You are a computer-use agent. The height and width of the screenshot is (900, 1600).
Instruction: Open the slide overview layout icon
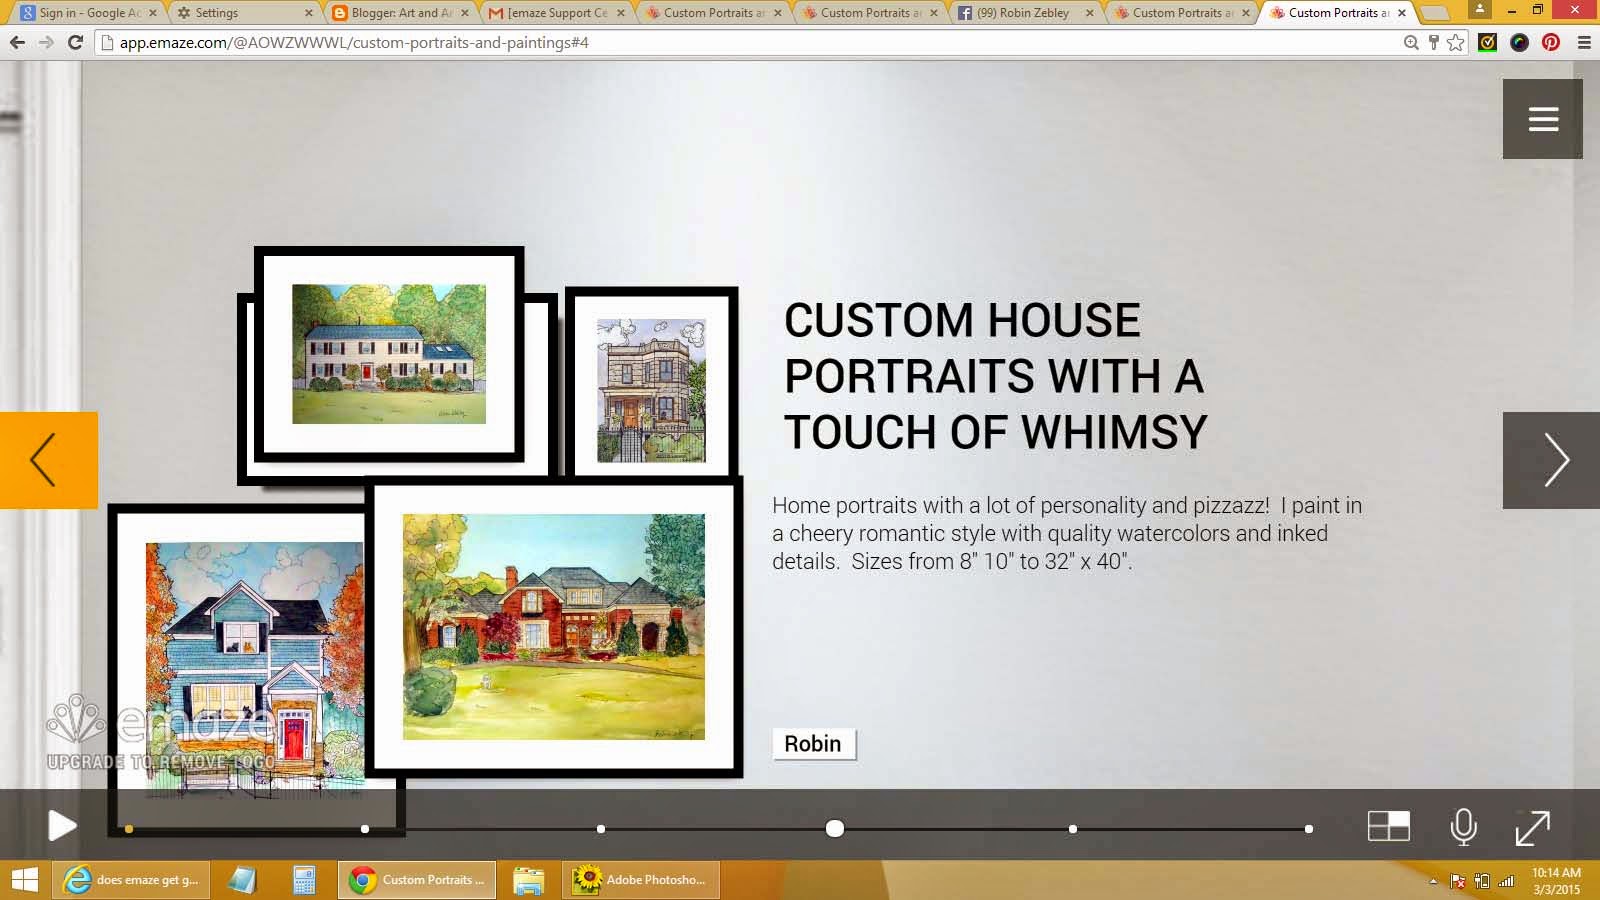(x=1389, y=826)
